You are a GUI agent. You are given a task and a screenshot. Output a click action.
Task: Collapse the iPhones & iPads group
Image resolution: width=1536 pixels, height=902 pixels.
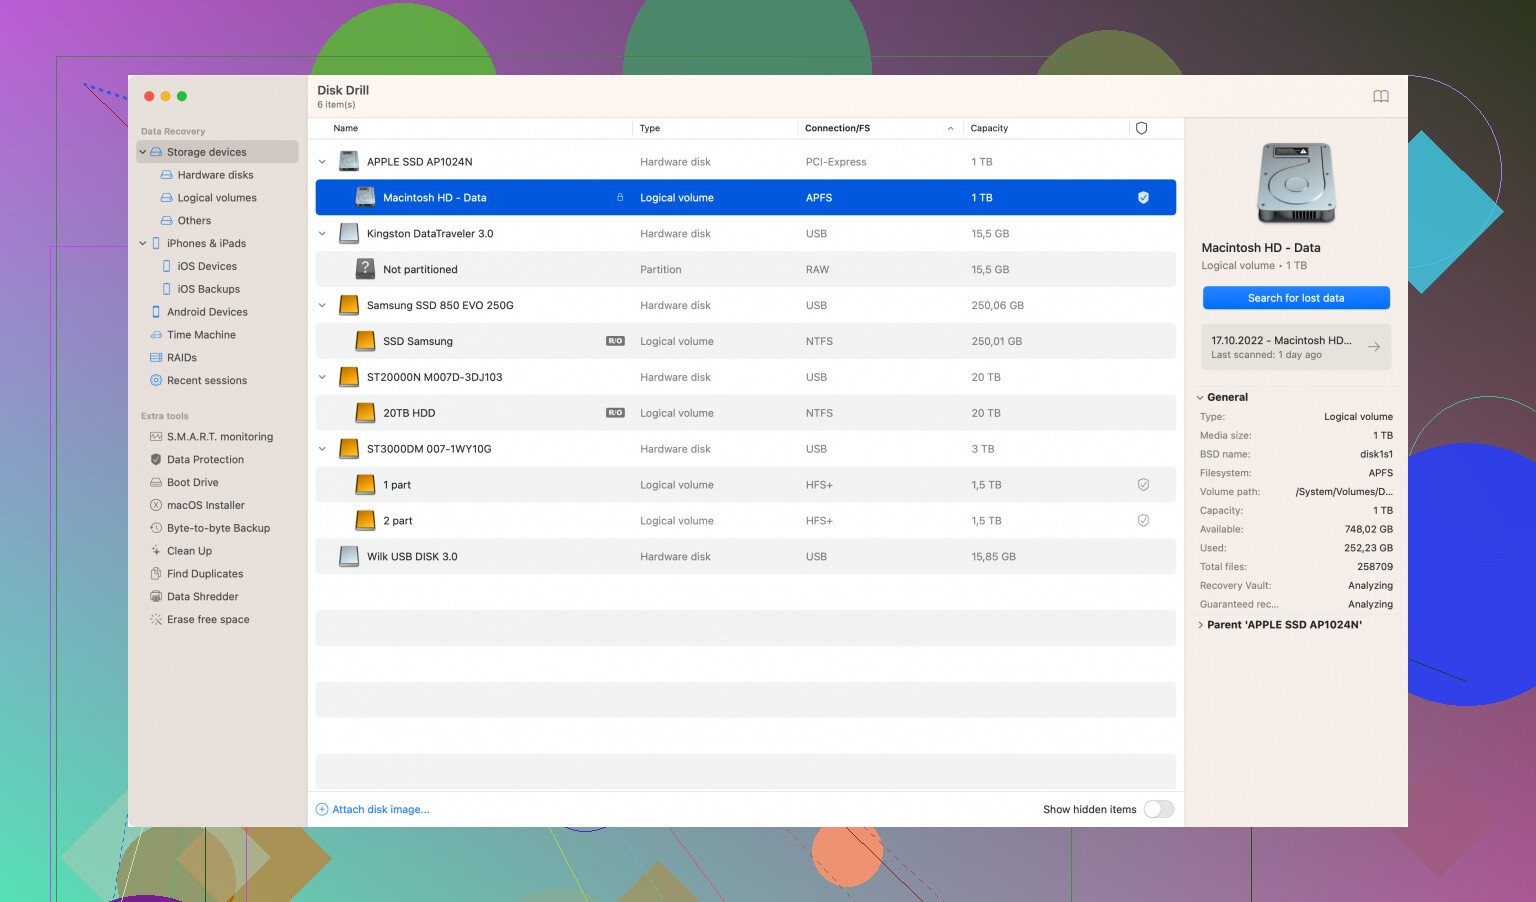143,244
